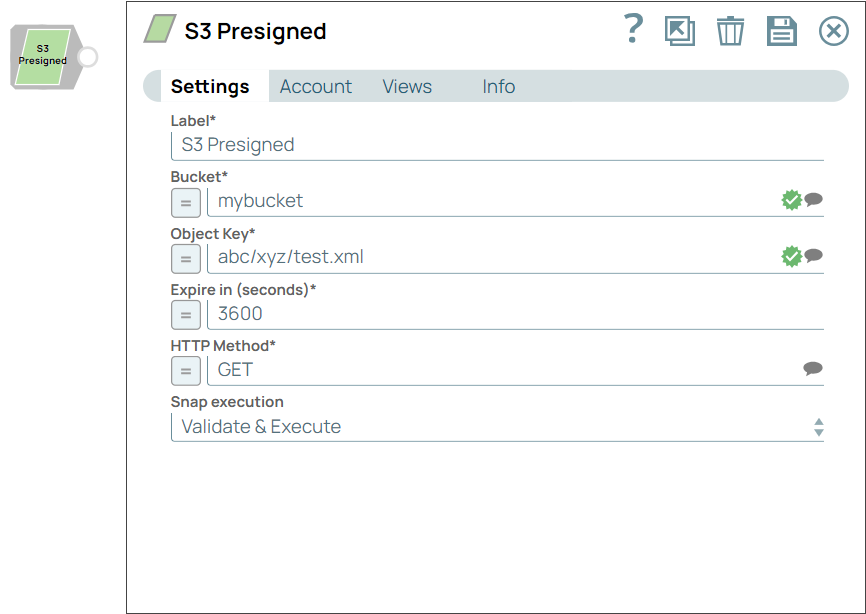This screenshot has height=614, width=866.
Task: Toggle expression mode for Bucket field
Action: [x=185, y=203]
